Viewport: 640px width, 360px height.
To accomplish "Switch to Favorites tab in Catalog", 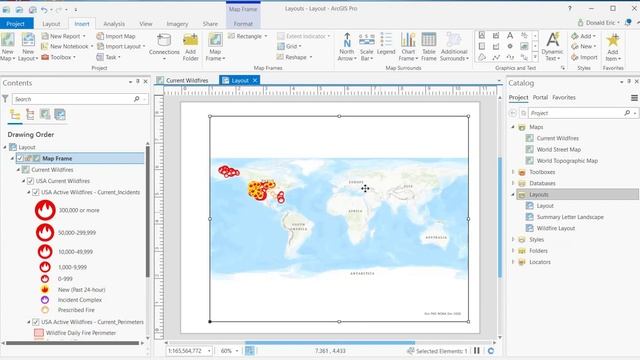I will click(564, 98).
